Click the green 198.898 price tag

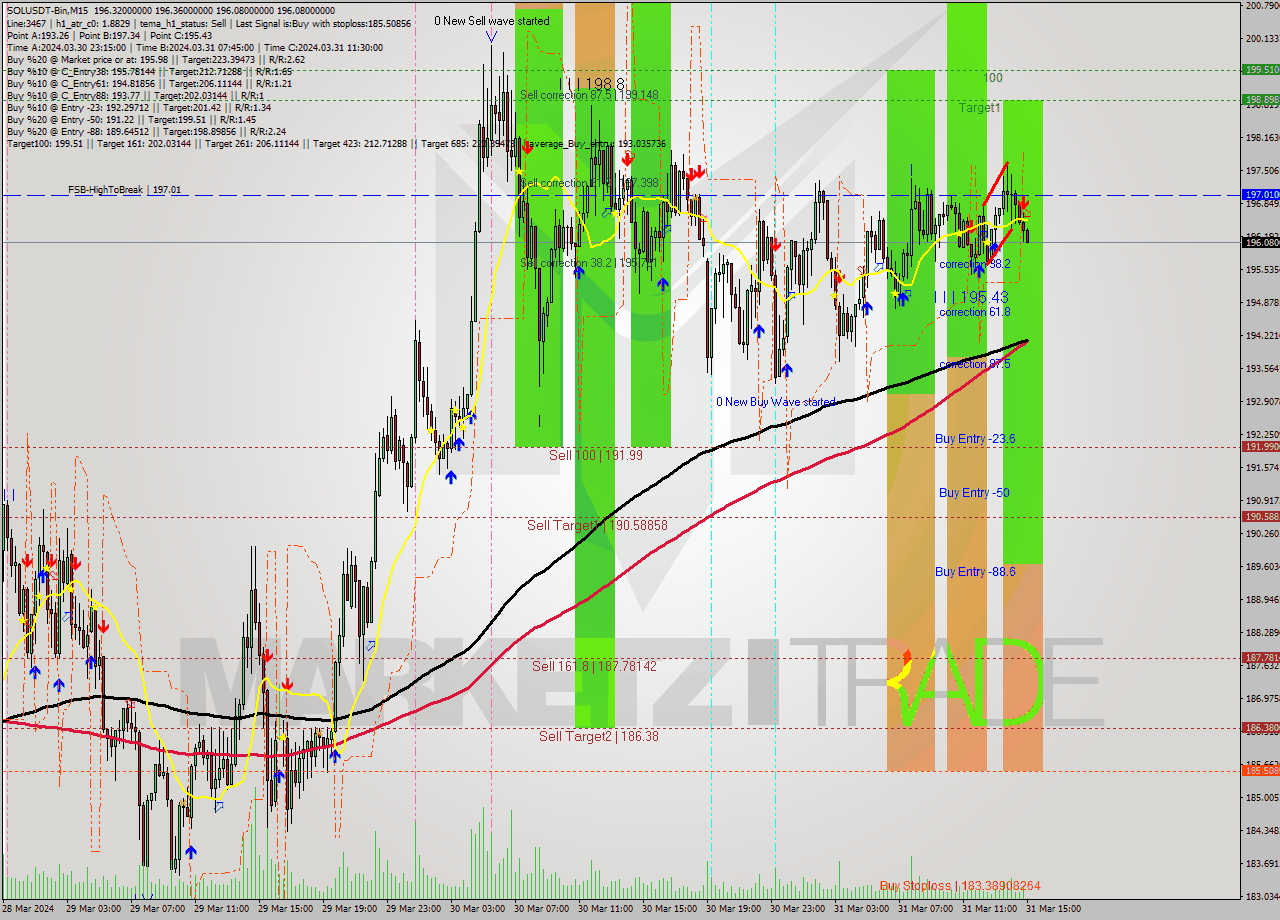pos(1260,100)
